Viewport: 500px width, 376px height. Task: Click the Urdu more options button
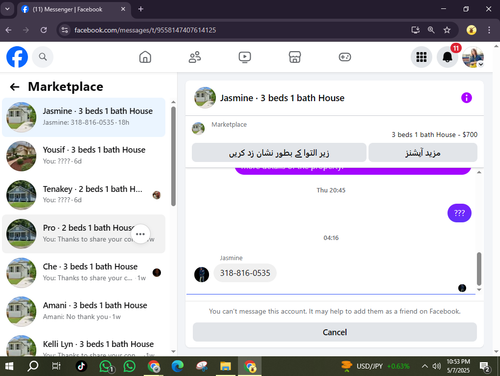(x=423, y=153)
